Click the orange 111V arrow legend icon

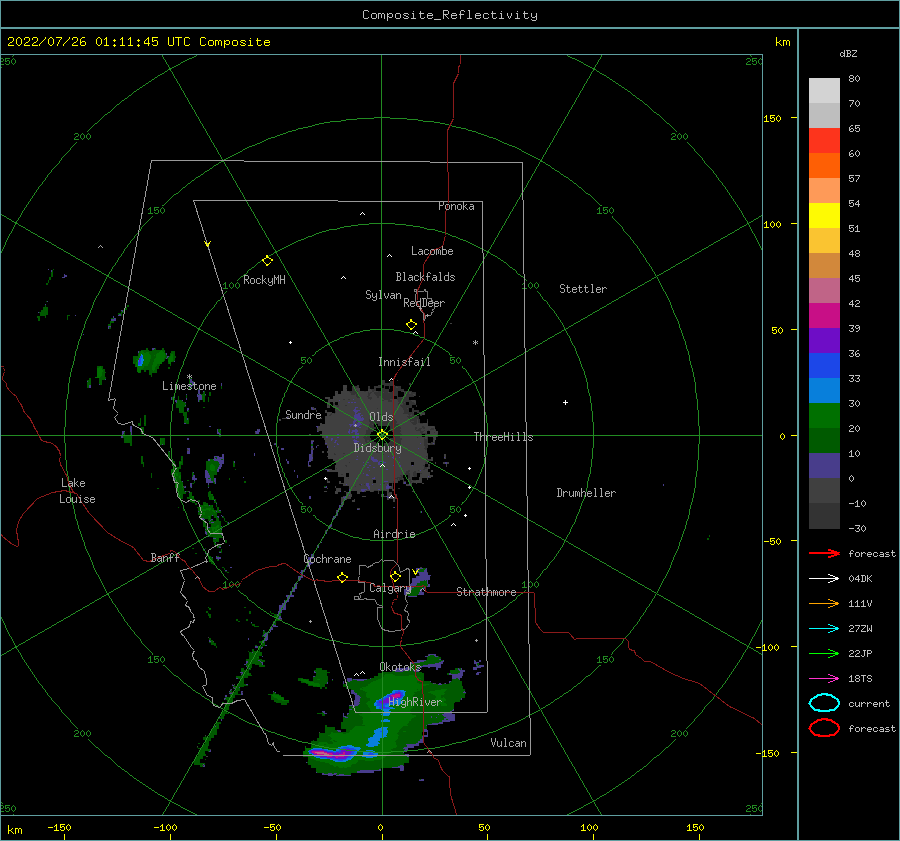pos(824,603)
